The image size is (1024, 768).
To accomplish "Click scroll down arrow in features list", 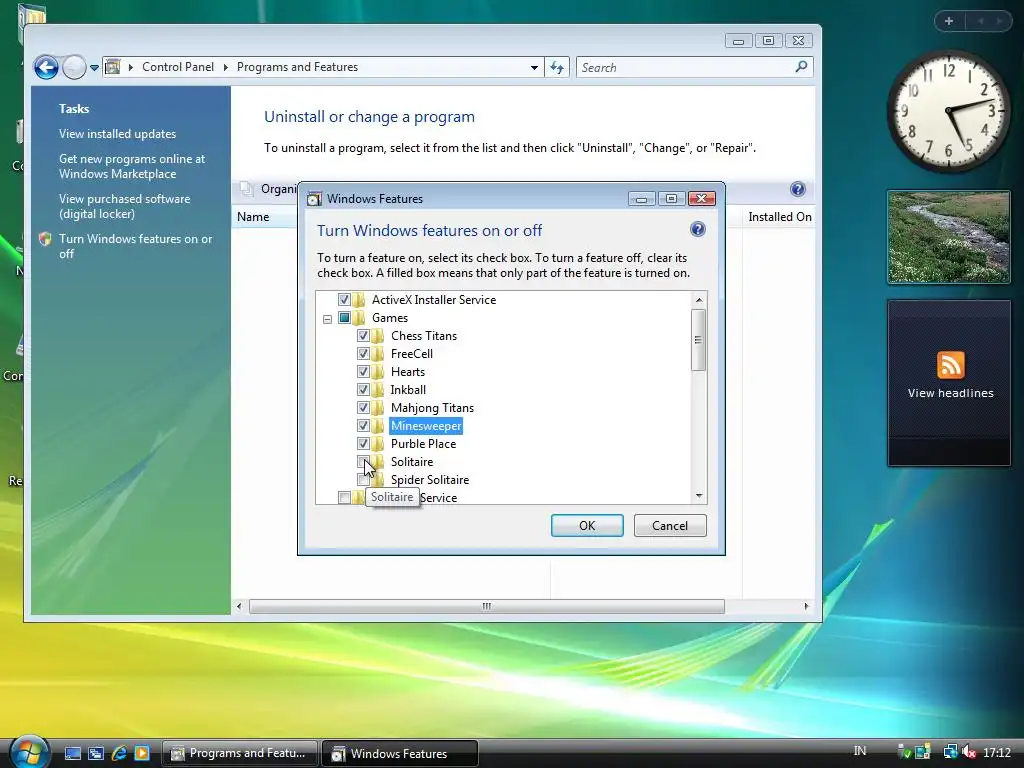I will (x=699, y=496).
